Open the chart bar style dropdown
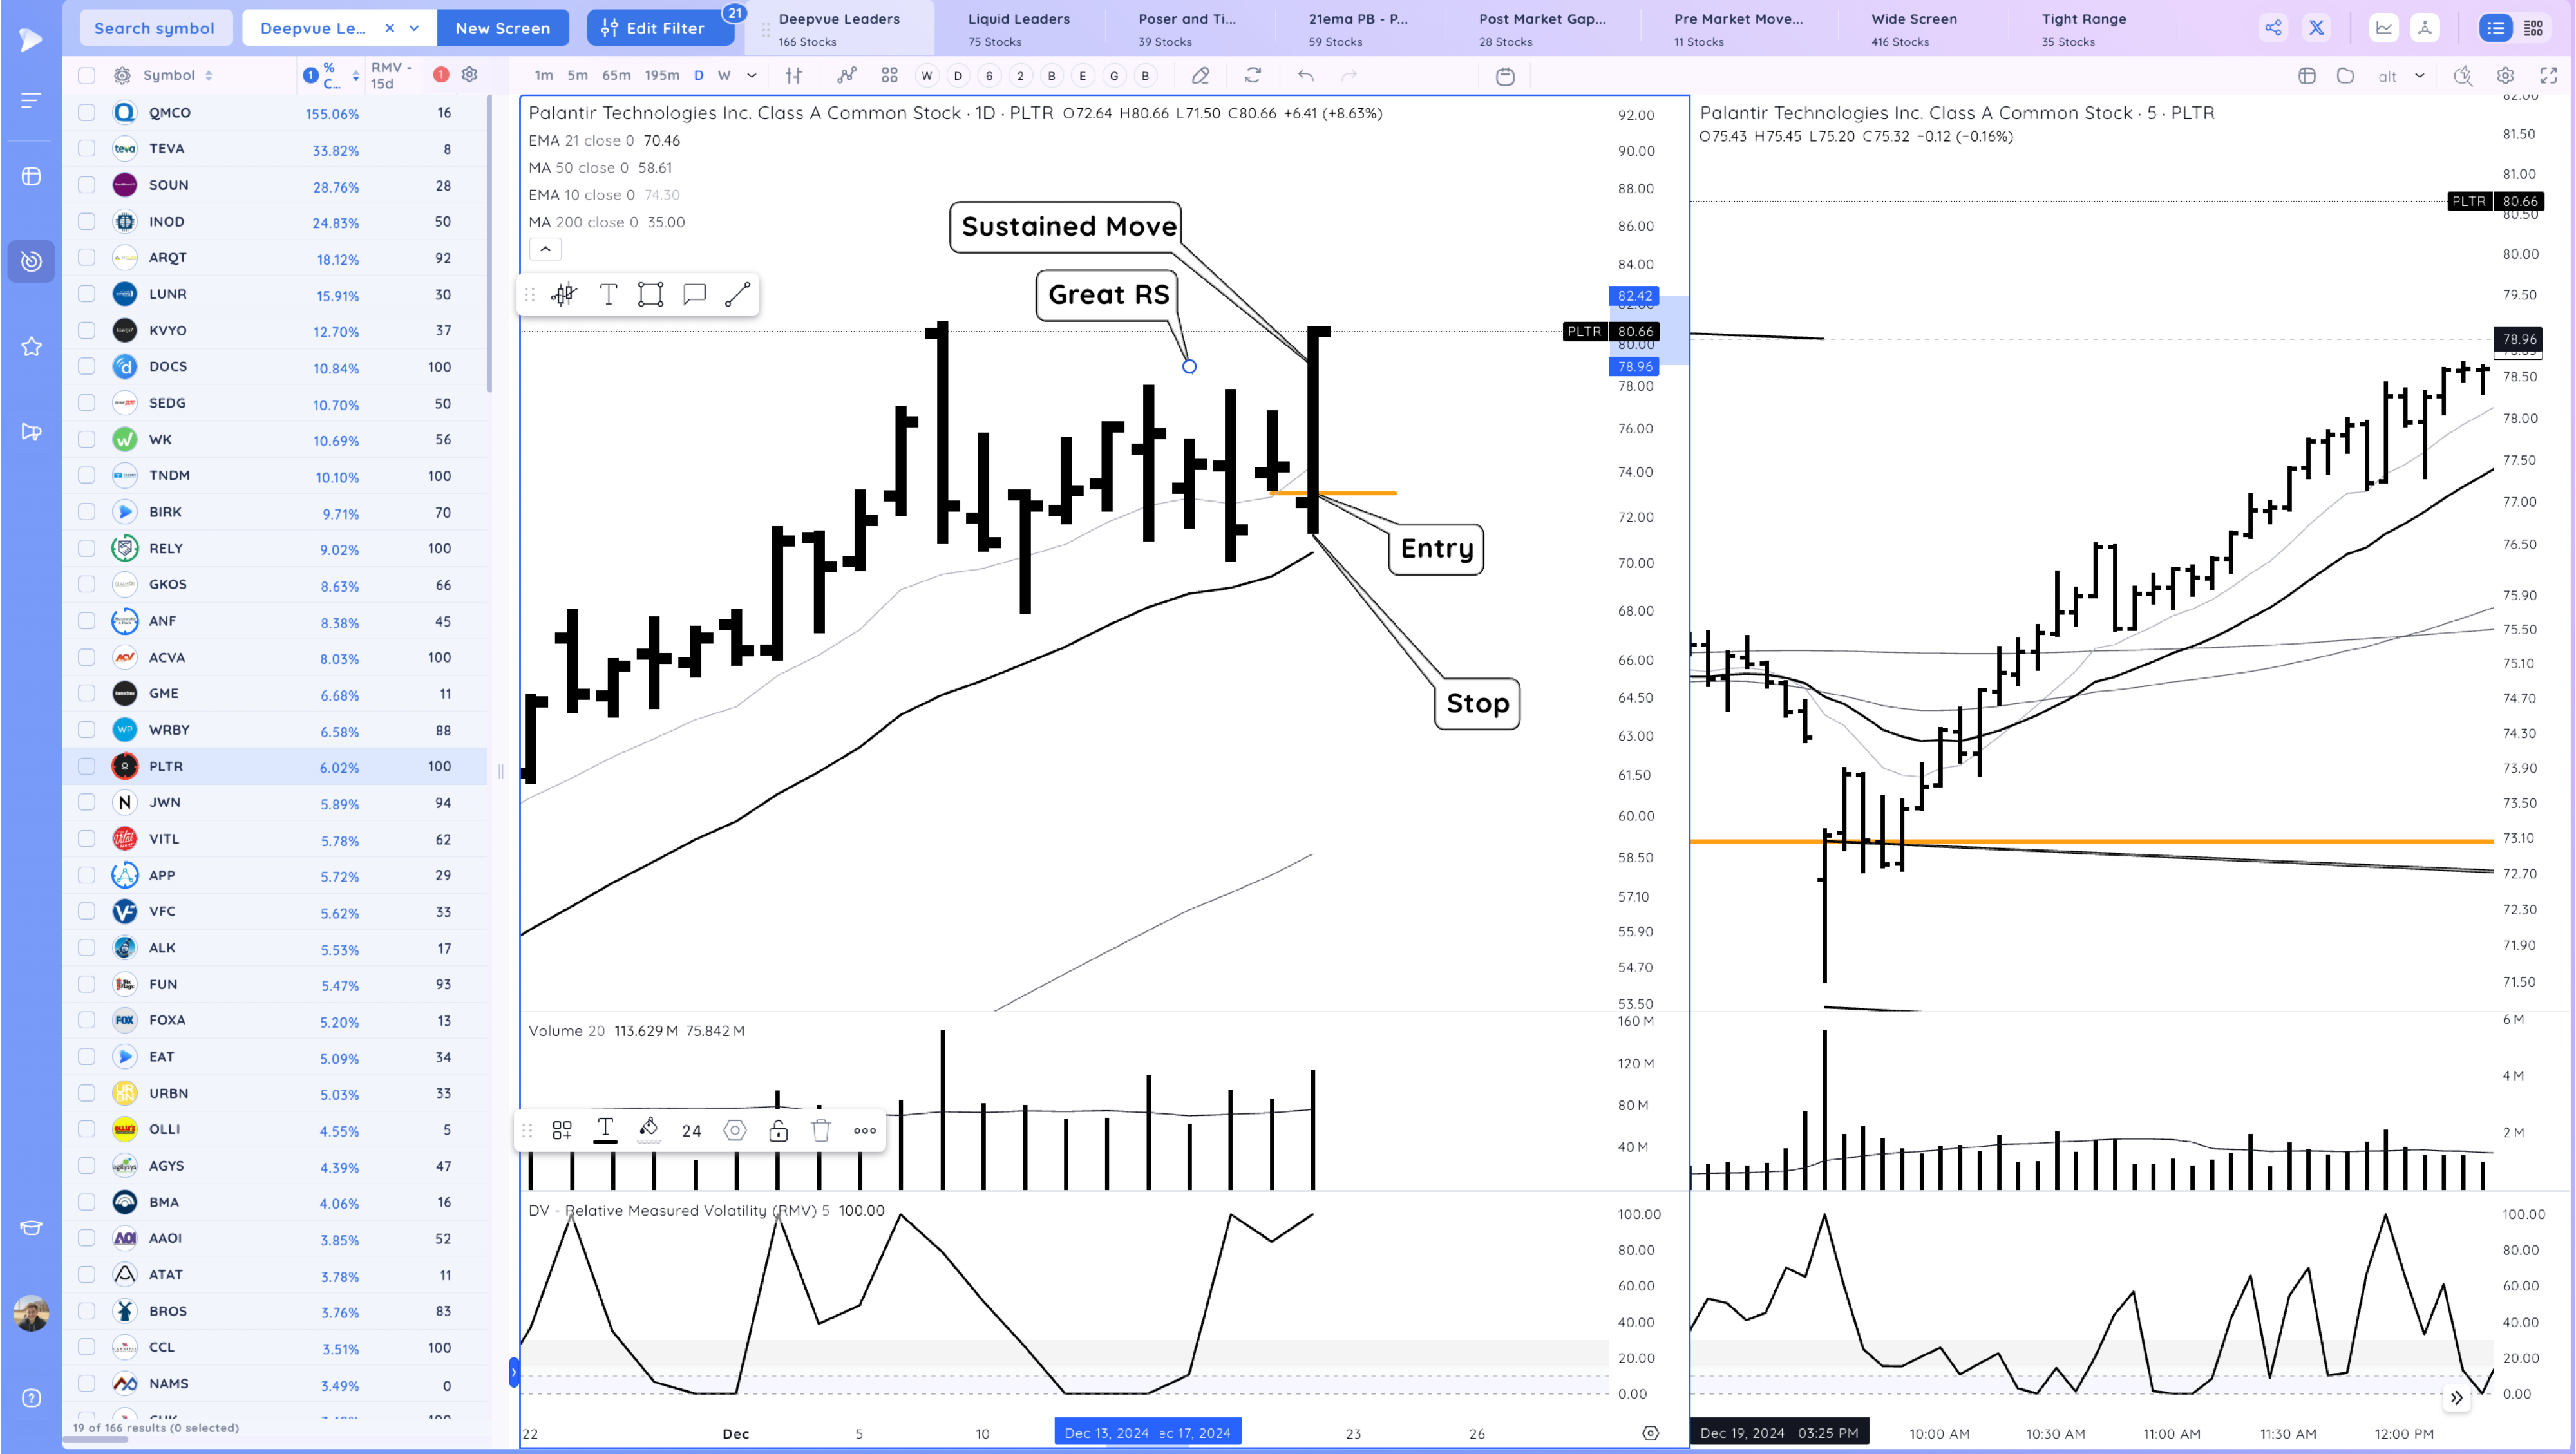Image resolution: width=2576 pixels, height=1454 pixels. pyautogui.click(x=794, y=75)
